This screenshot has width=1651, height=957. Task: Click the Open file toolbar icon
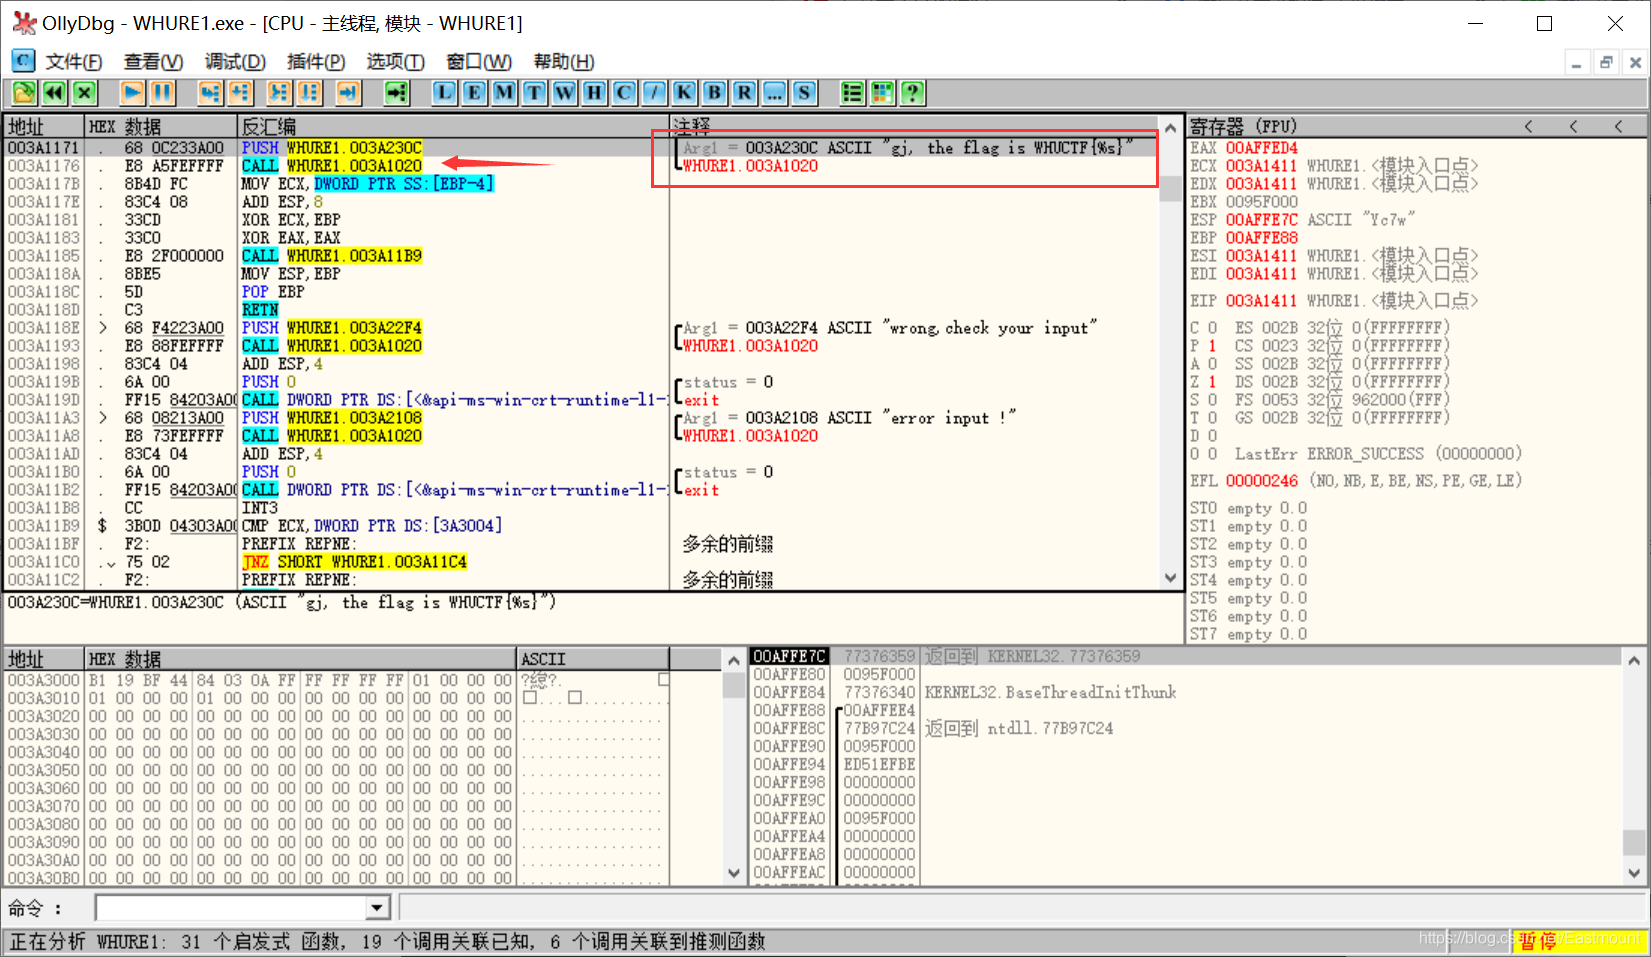(x=24, y=93)
